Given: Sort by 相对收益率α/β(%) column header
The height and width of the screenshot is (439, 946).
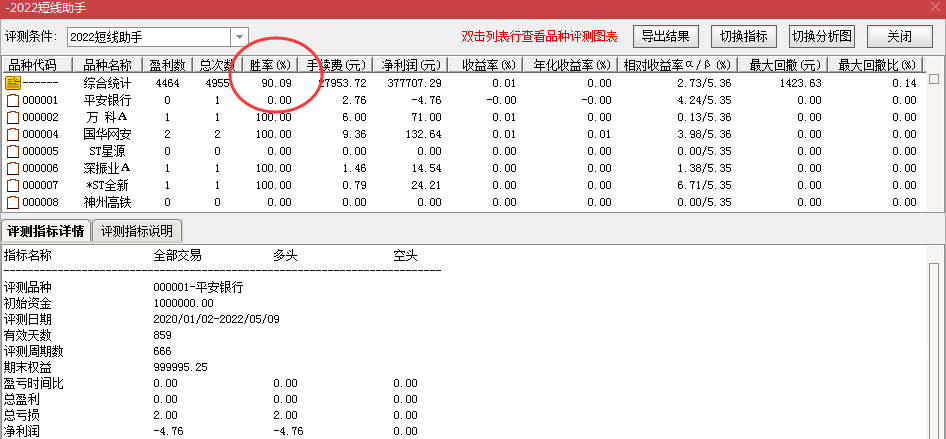Looking at the screenshot, I should pos(680,65).
